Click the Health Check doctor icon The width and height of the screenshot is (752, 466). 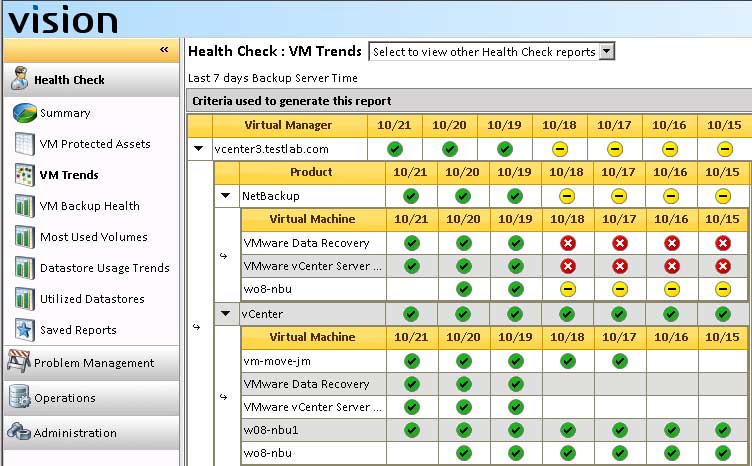coord(19,78)
